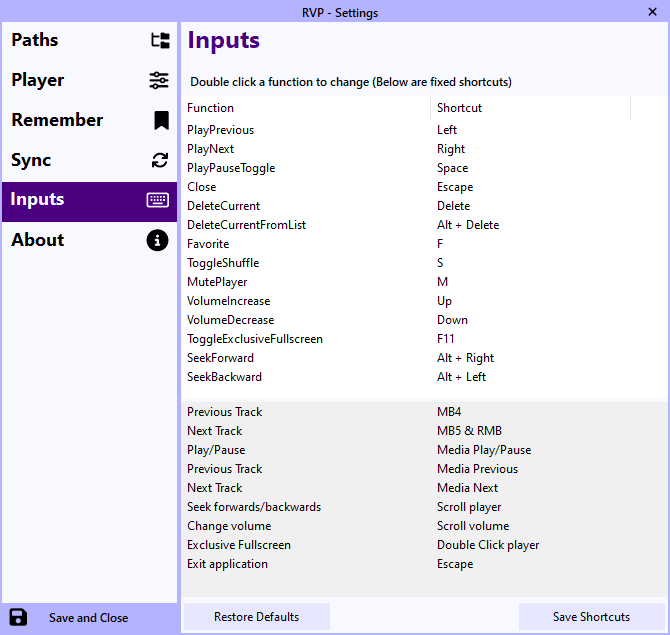Select the ToggleExclusiveFullscreen row

point(255,339)
